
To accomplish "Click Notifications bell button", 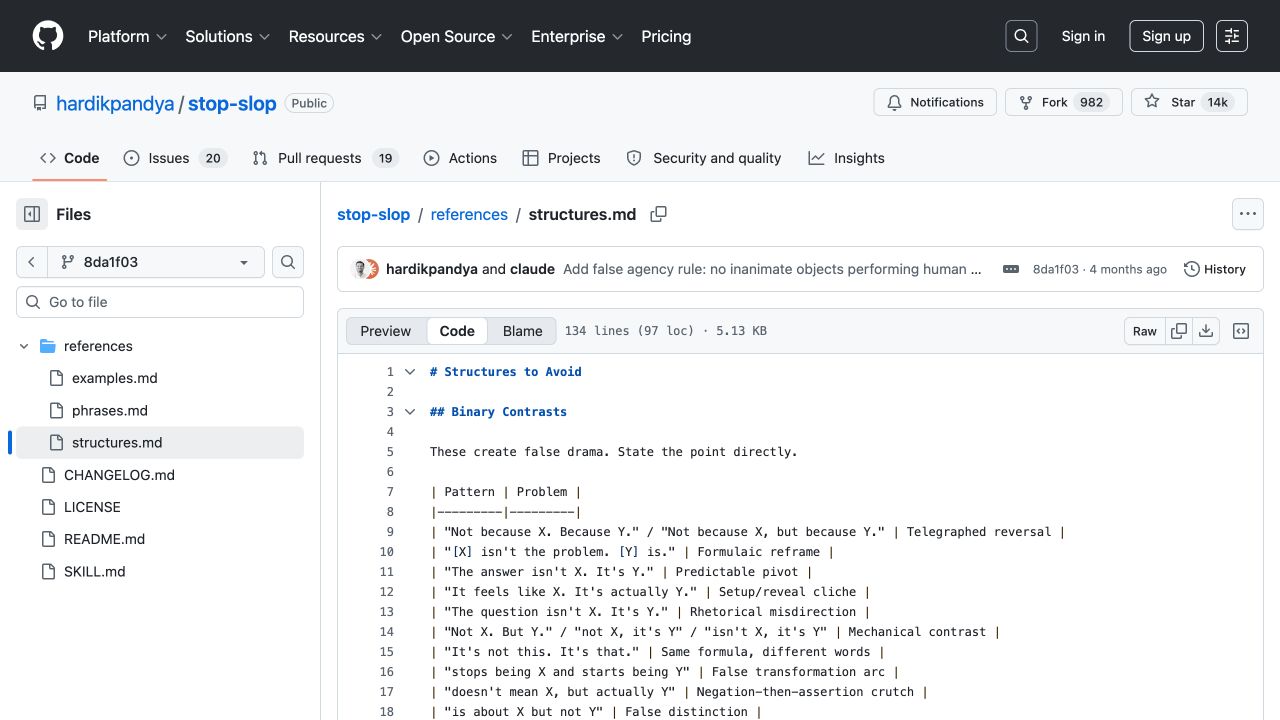I will coord(935,102).
